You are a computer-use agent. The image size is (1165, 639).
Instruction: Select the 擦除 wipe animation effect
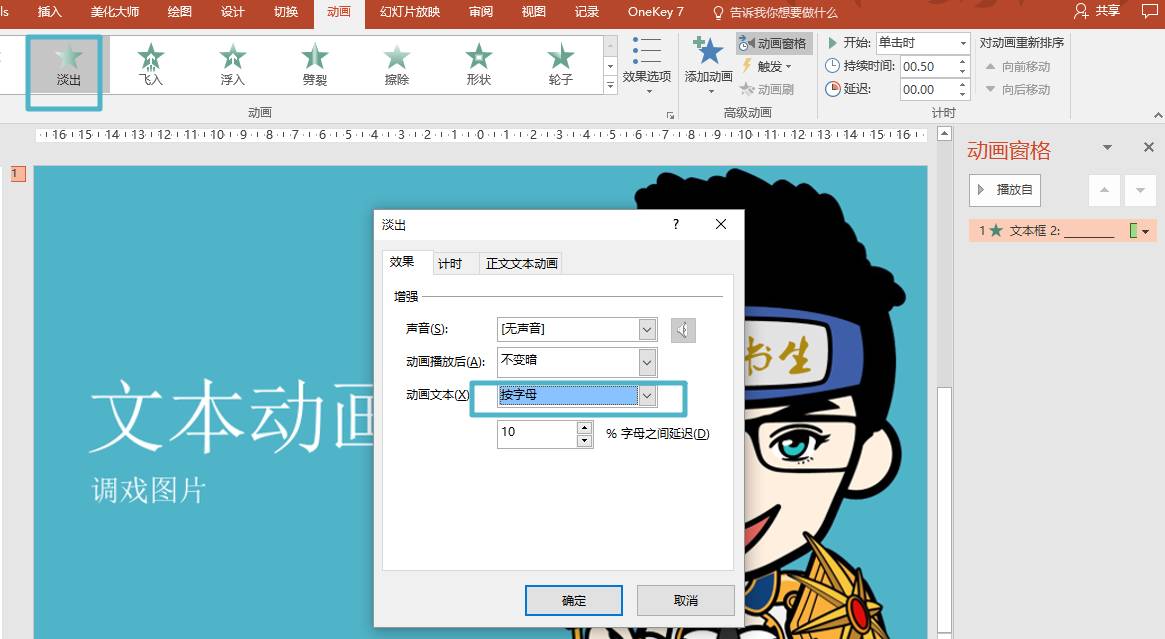click(397, 65)
